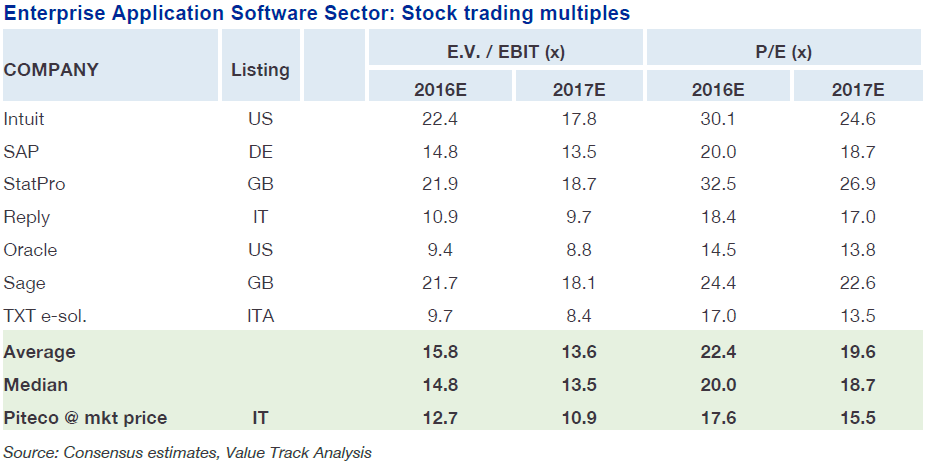
Task: Select the Sage company name
Action: pyautogui.click(x=25, y=284)
